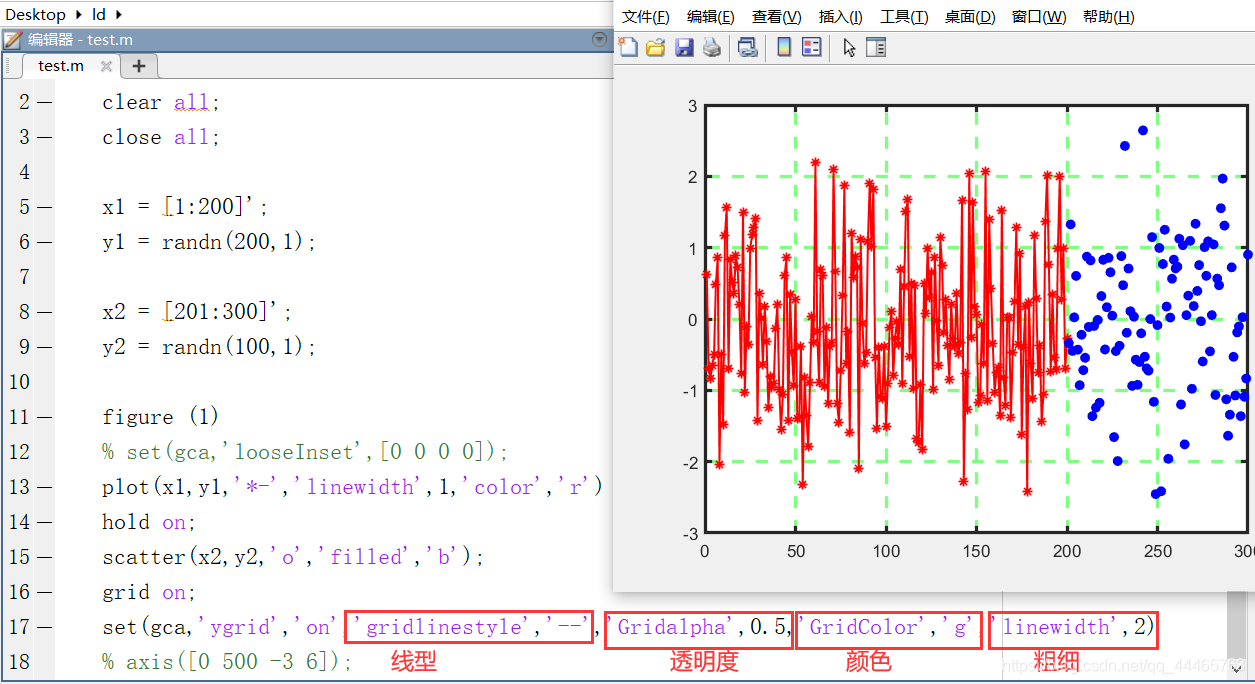Close the test.m tab with its X
Viewport: 1255px width, 684px height.
pyautogui.click(x=106, y=66)
